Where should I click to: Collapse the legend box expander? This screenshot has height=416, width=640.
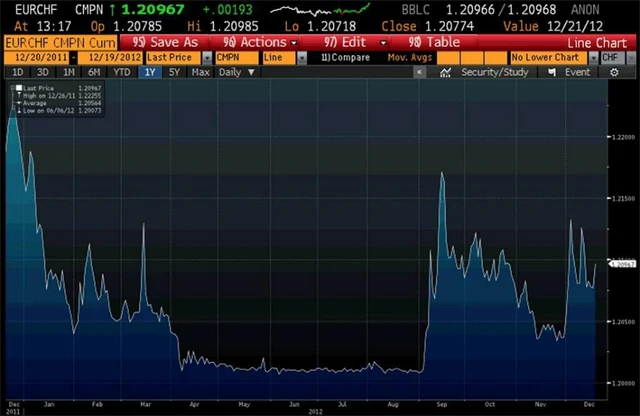pyautogui.click(x=13, y=88)
